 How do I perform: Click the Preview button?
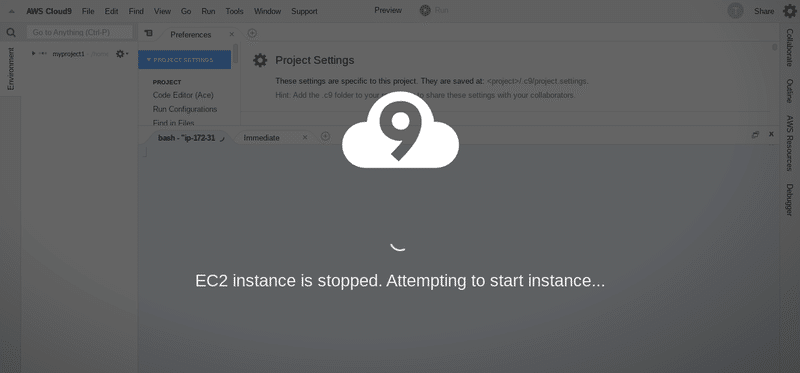coord(388,10)
